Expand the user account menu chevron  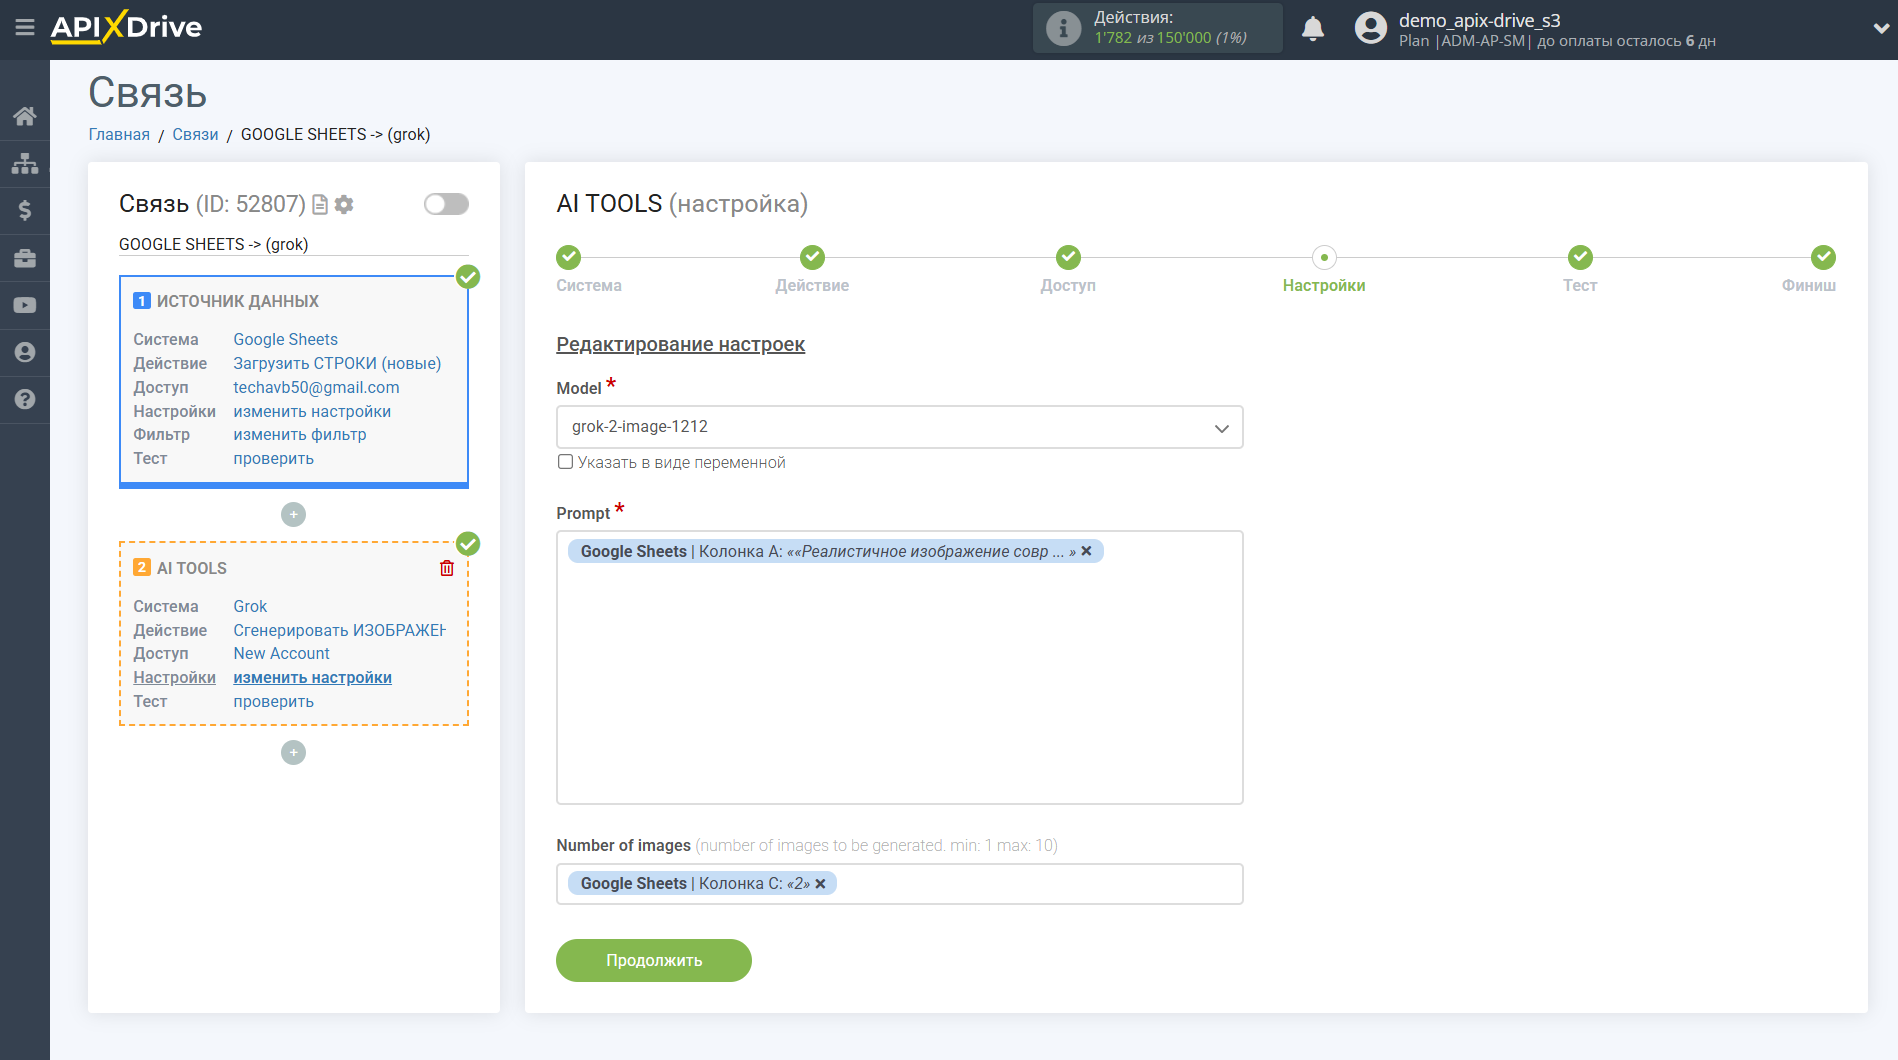point(1880,29)
